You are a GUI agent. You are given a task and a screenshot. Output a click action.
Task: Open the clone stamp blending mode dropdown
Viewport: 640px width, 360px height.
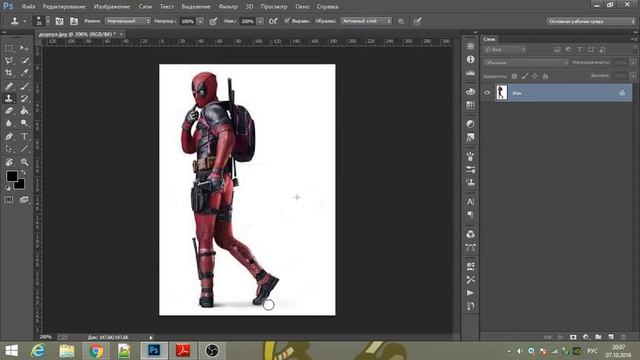click(128, 21)
